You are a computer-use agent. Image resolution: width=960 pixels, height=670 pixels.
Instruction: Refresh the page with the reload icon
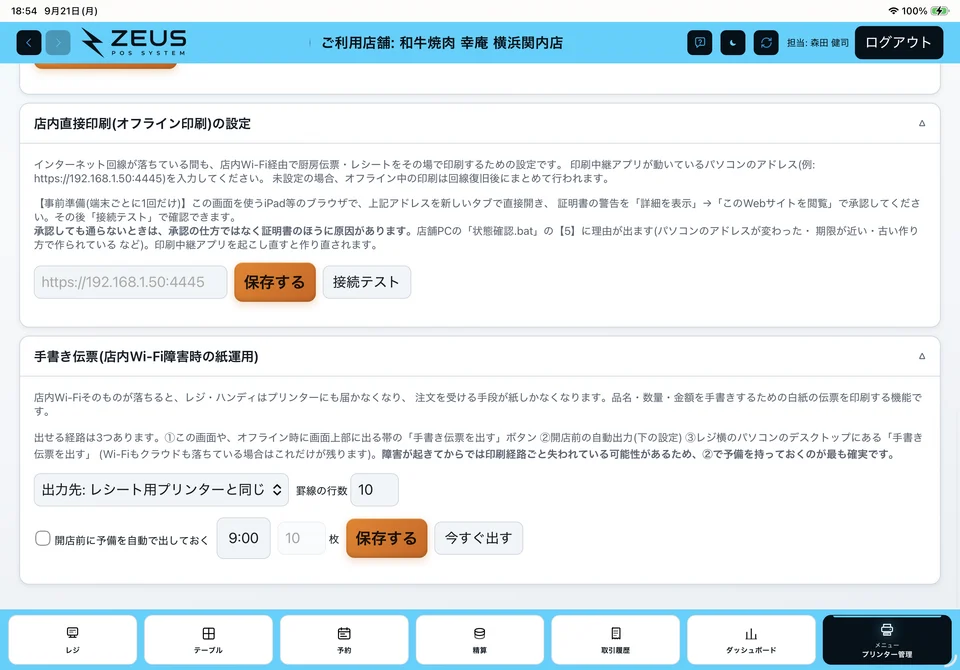pos(766,43)
